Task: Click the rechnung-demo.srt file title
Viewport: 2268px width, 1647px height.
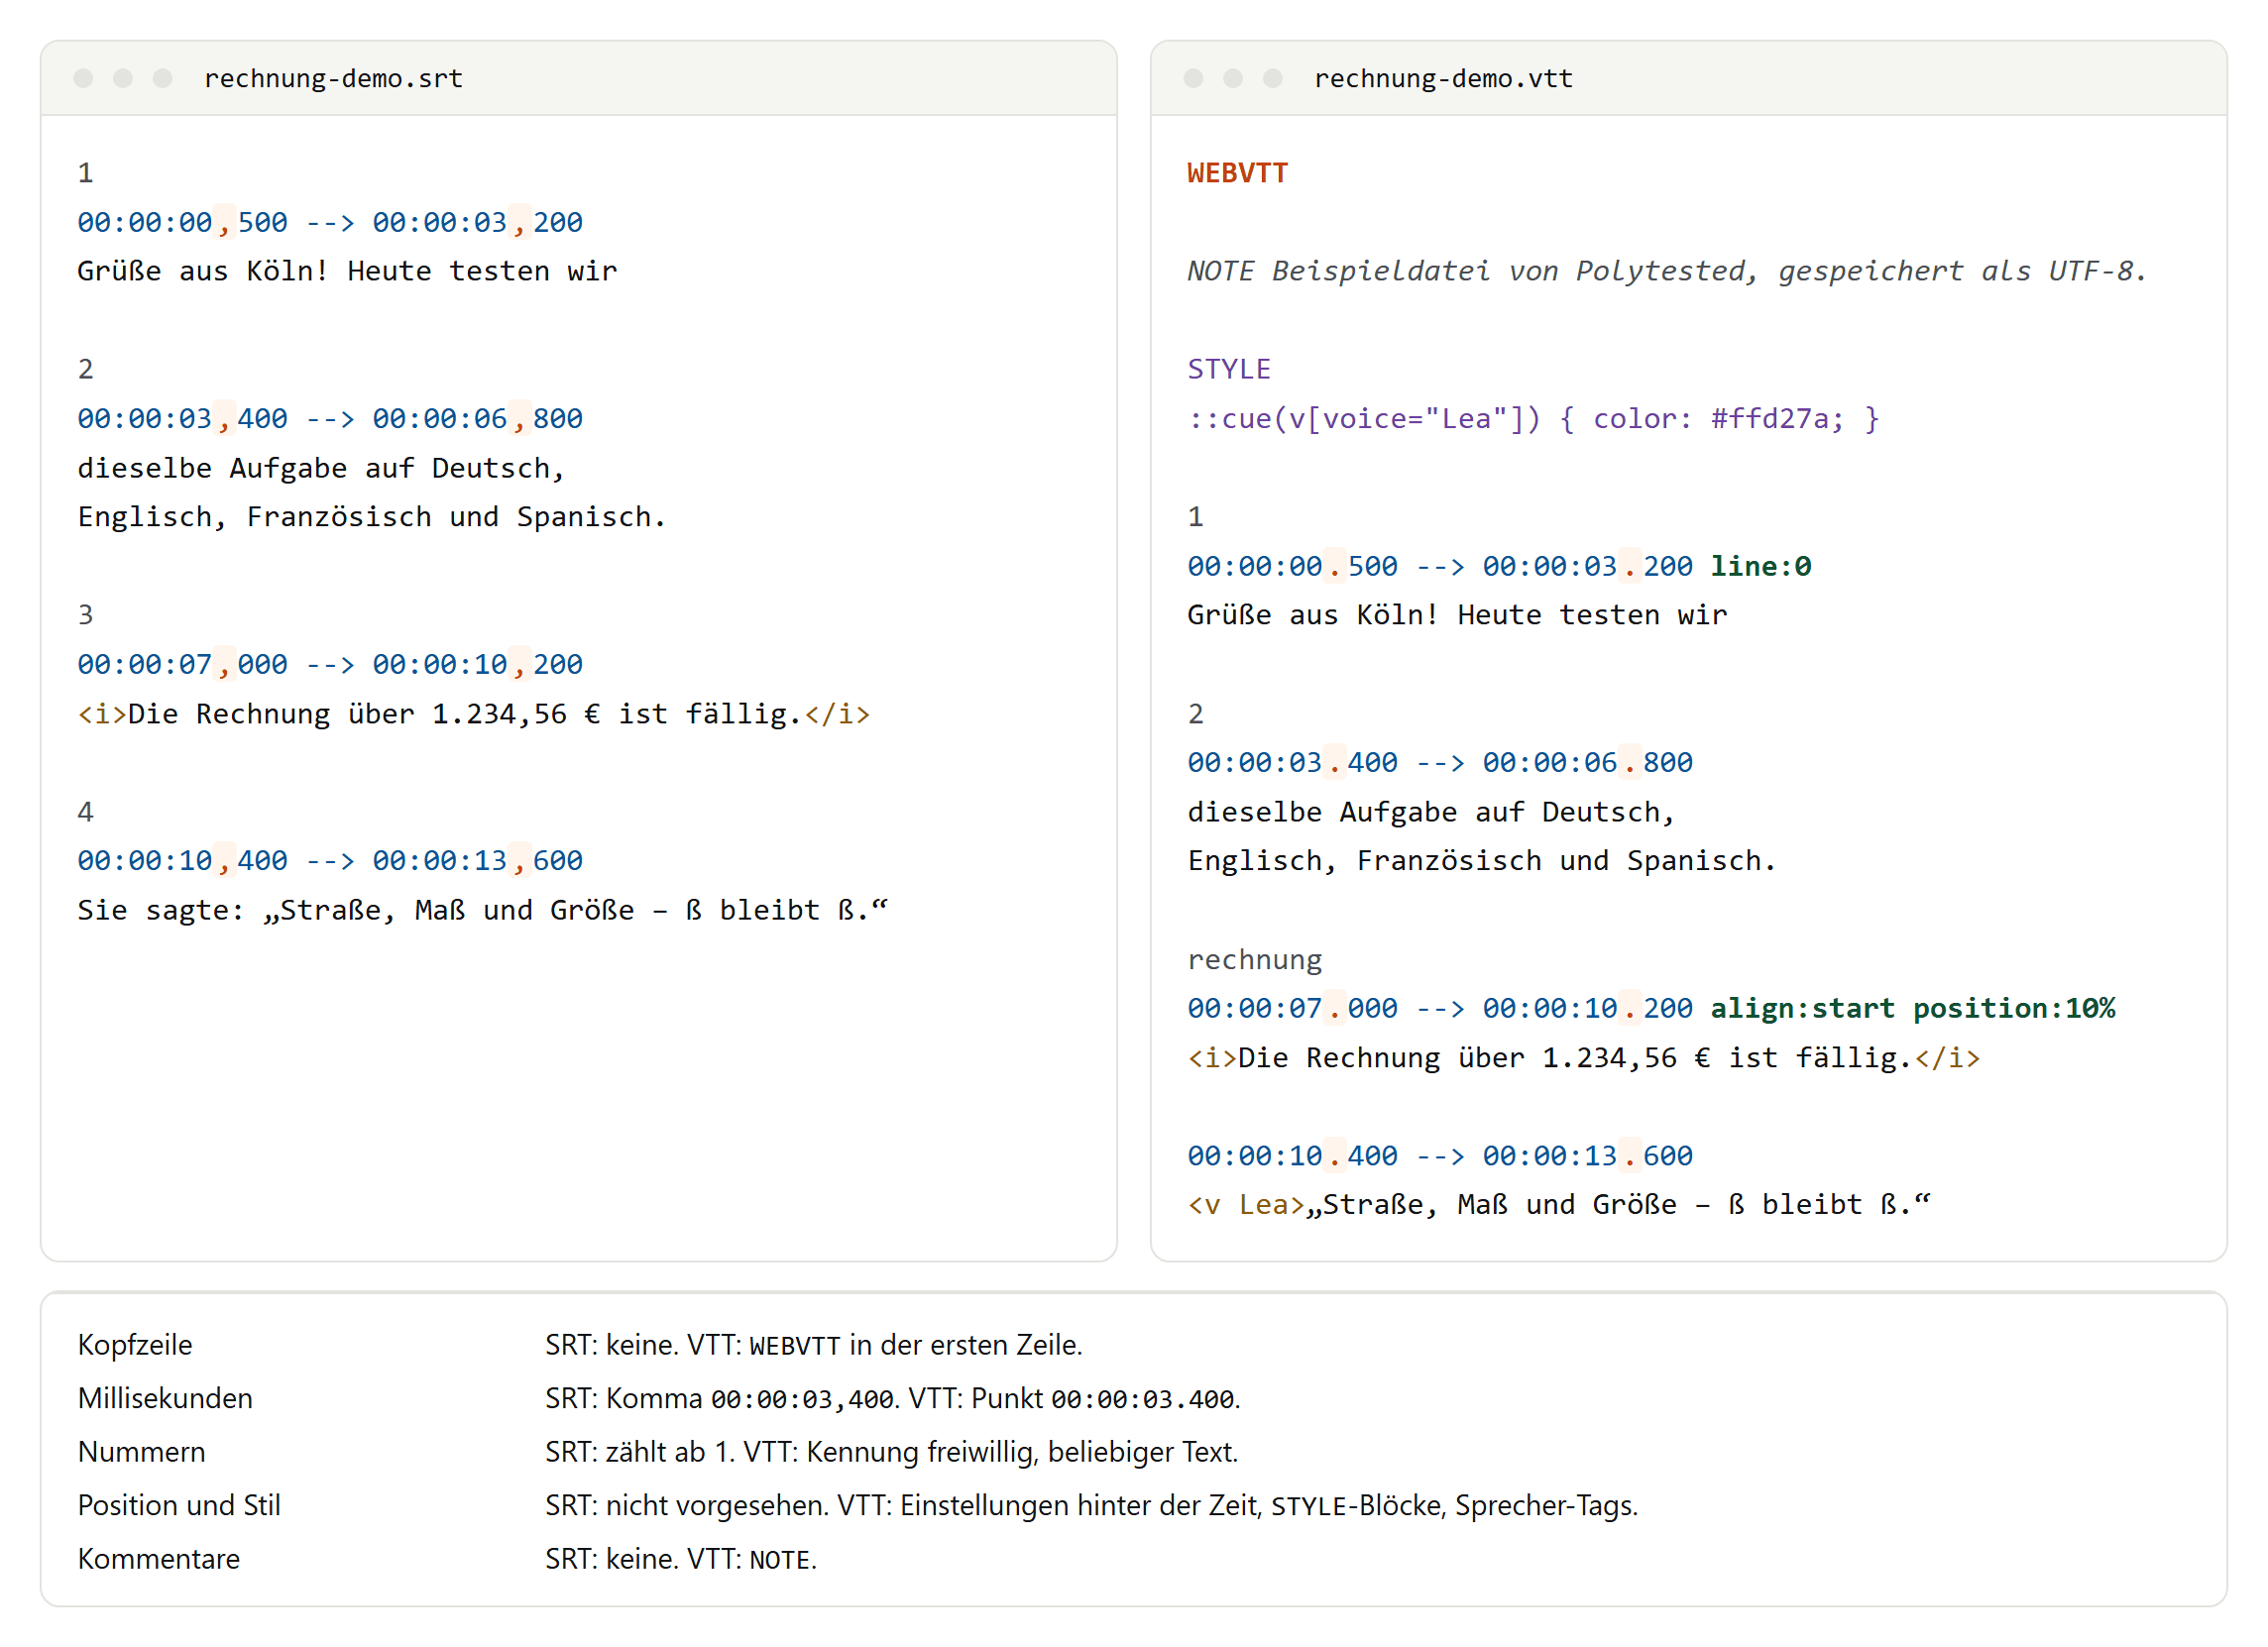Action: coord(333,78)
